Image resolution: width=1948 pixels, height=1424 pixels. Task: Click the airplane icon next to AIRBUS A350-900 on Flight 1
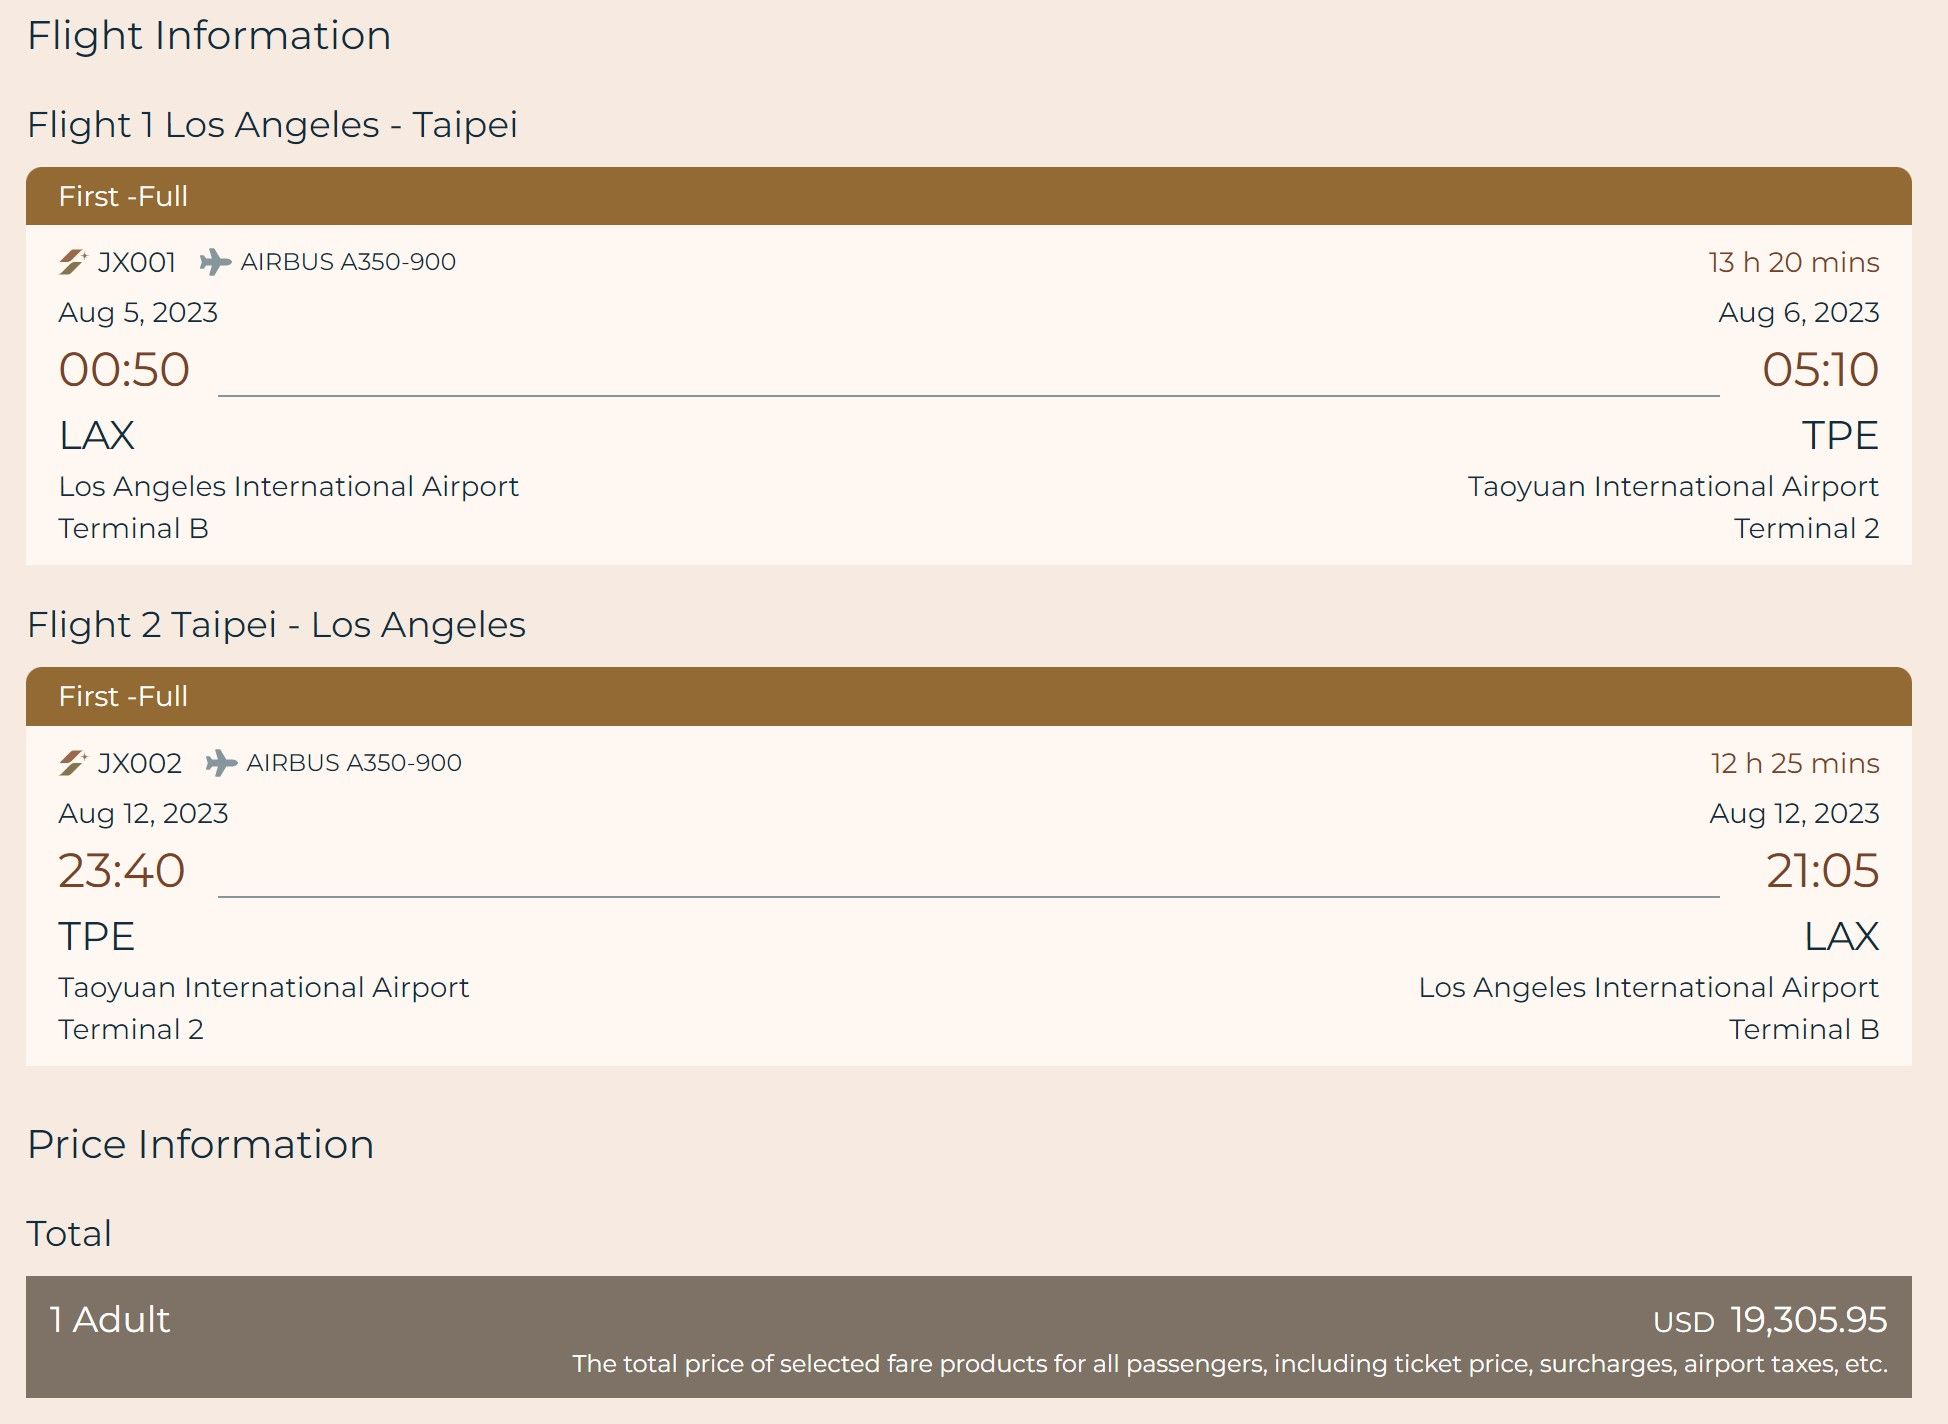click(216, 262)
